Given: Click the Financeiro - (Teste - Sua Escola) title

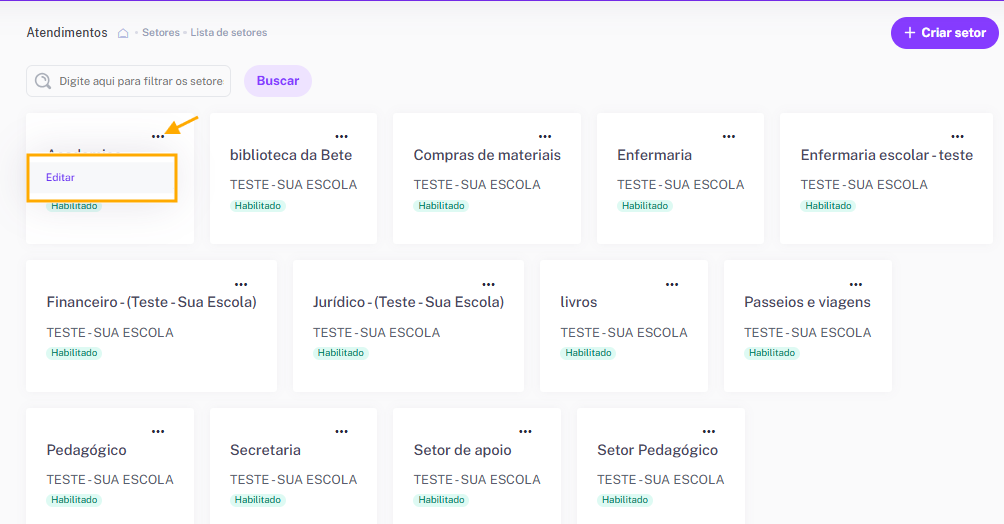Looking at the screenshot, I should (x=152, y=302).
